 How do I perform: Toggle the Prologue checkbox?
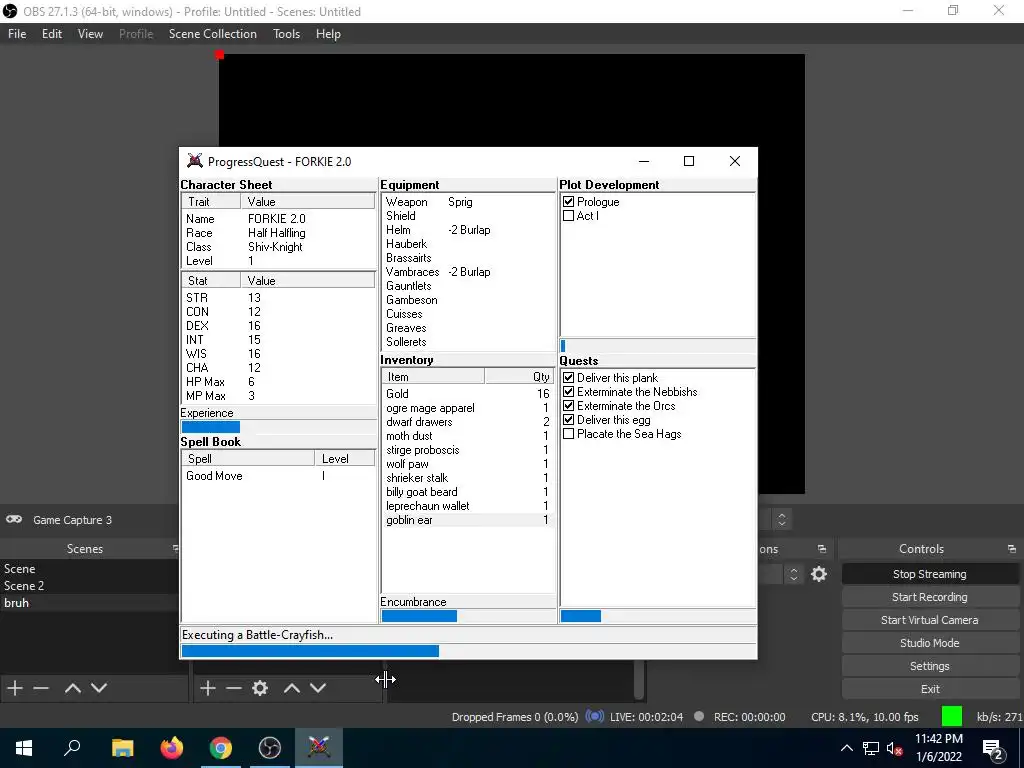pos(568,202)
